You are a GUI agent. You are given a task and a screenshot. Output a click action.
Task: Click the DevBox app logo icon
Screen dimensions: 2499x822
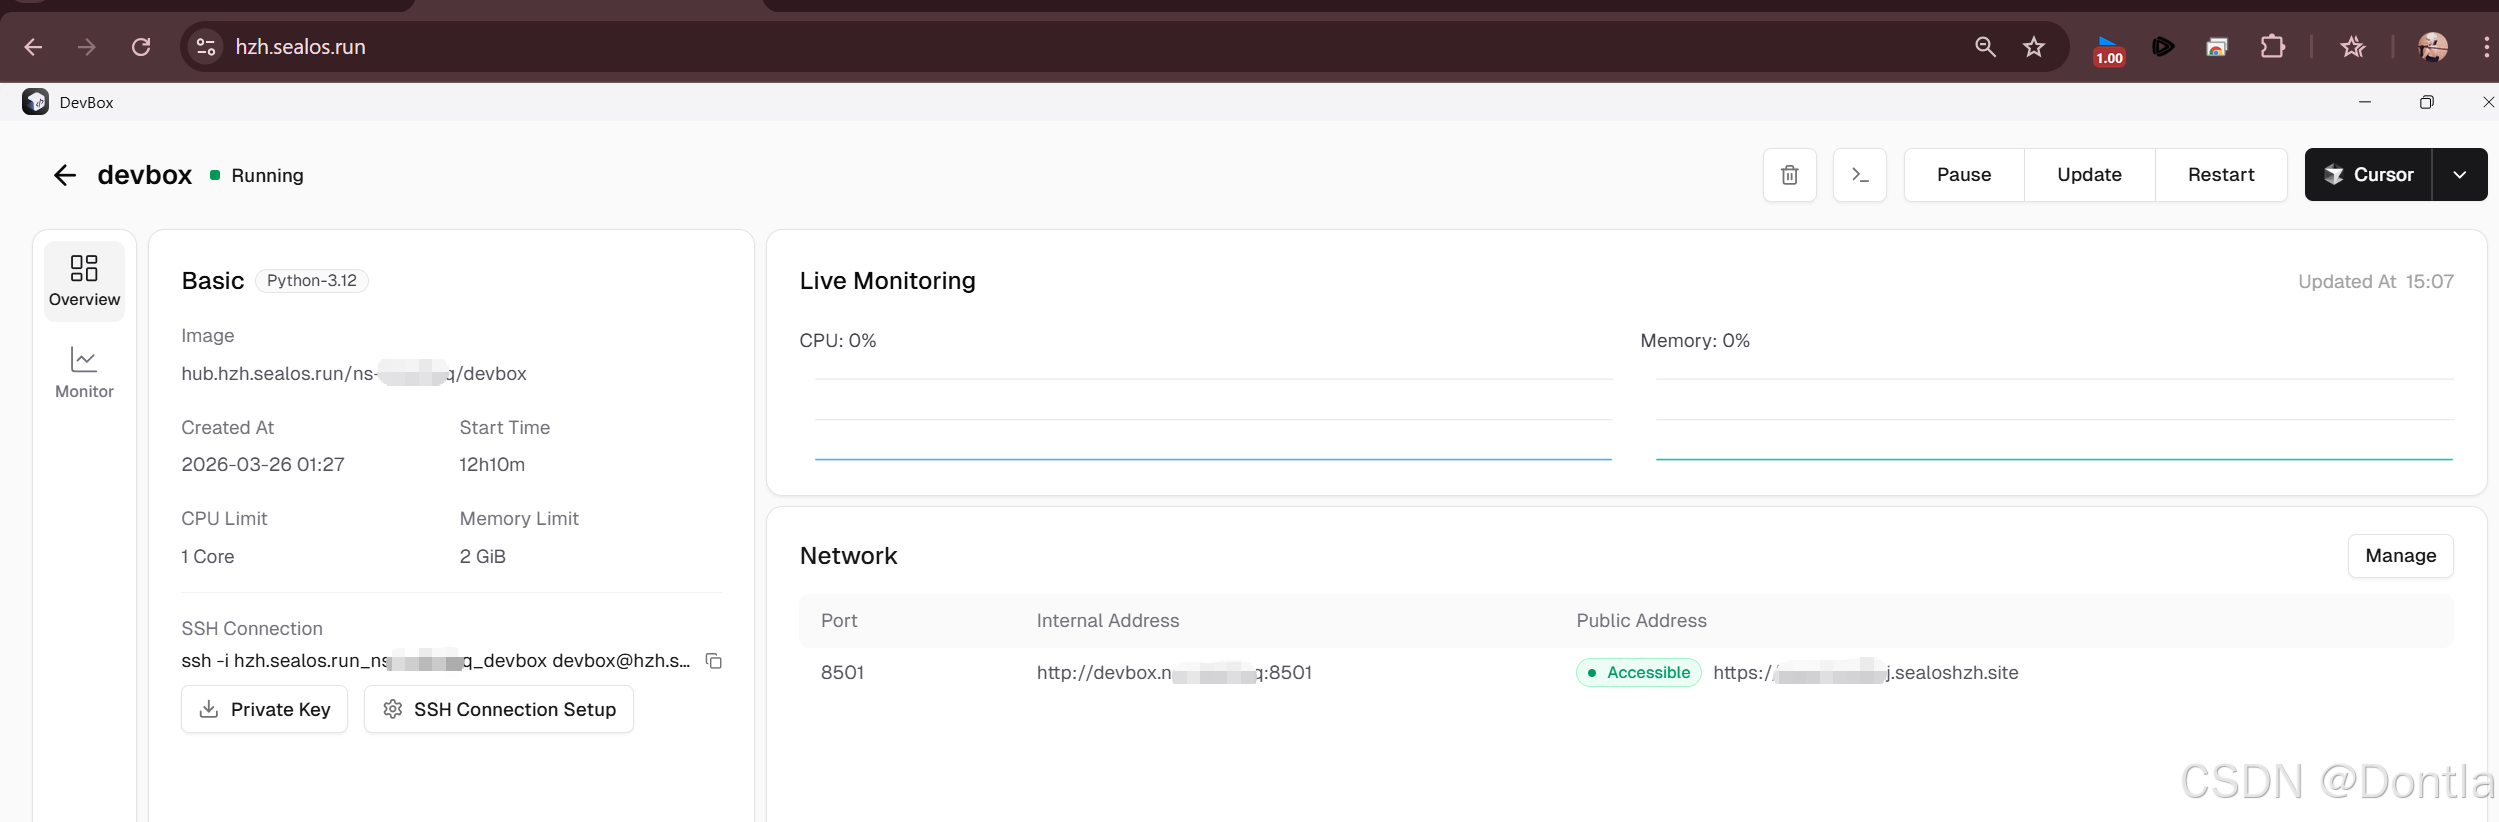click(x=35, y=102)
